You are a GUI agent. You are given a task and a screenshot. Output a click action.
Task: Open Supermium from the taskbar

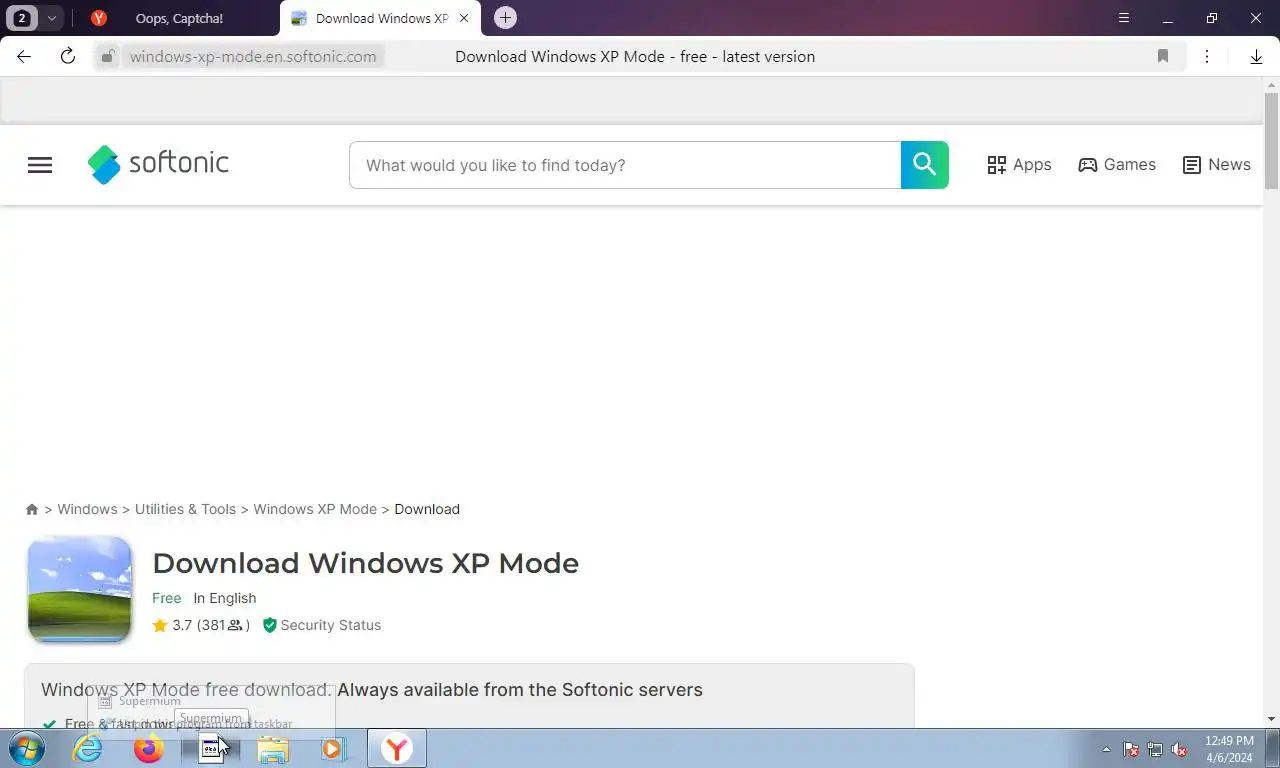211,748
